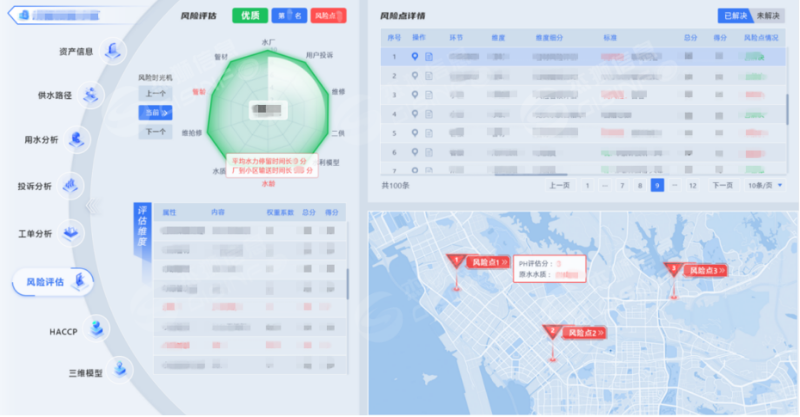Click the 下一页 next page button

[722, 186]
